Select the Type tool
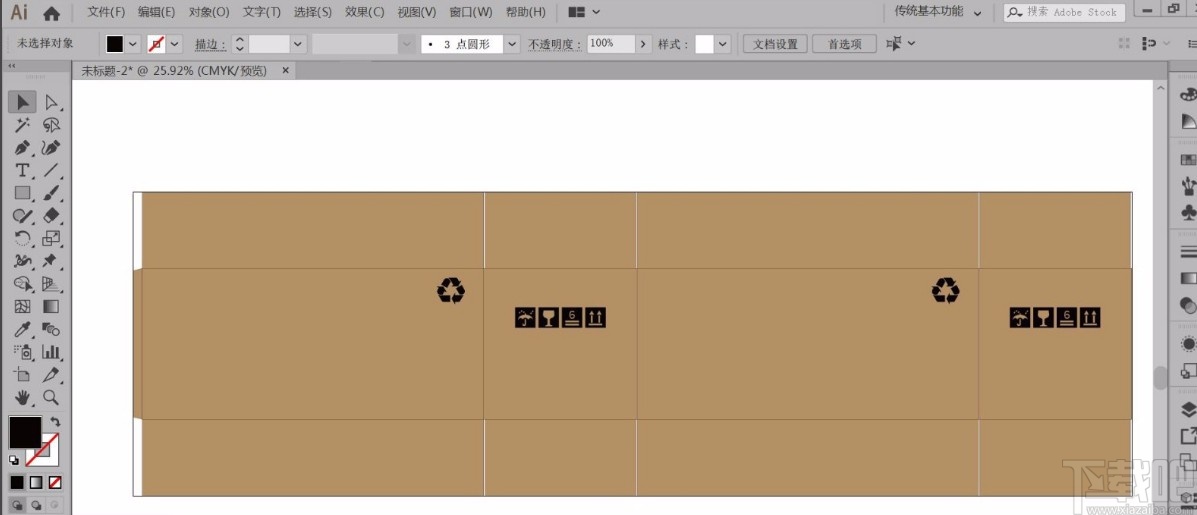The image size is (1197, 515). (22, 169)
